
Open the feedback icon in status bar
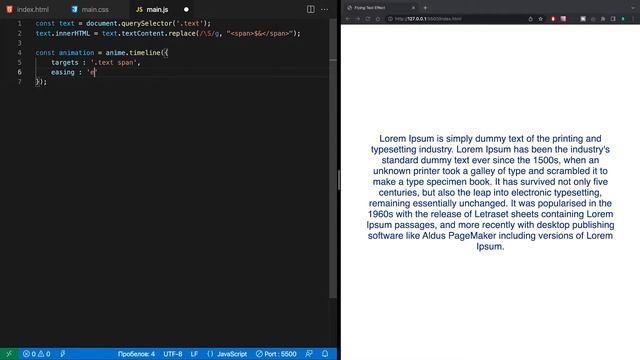coord(309,354)
